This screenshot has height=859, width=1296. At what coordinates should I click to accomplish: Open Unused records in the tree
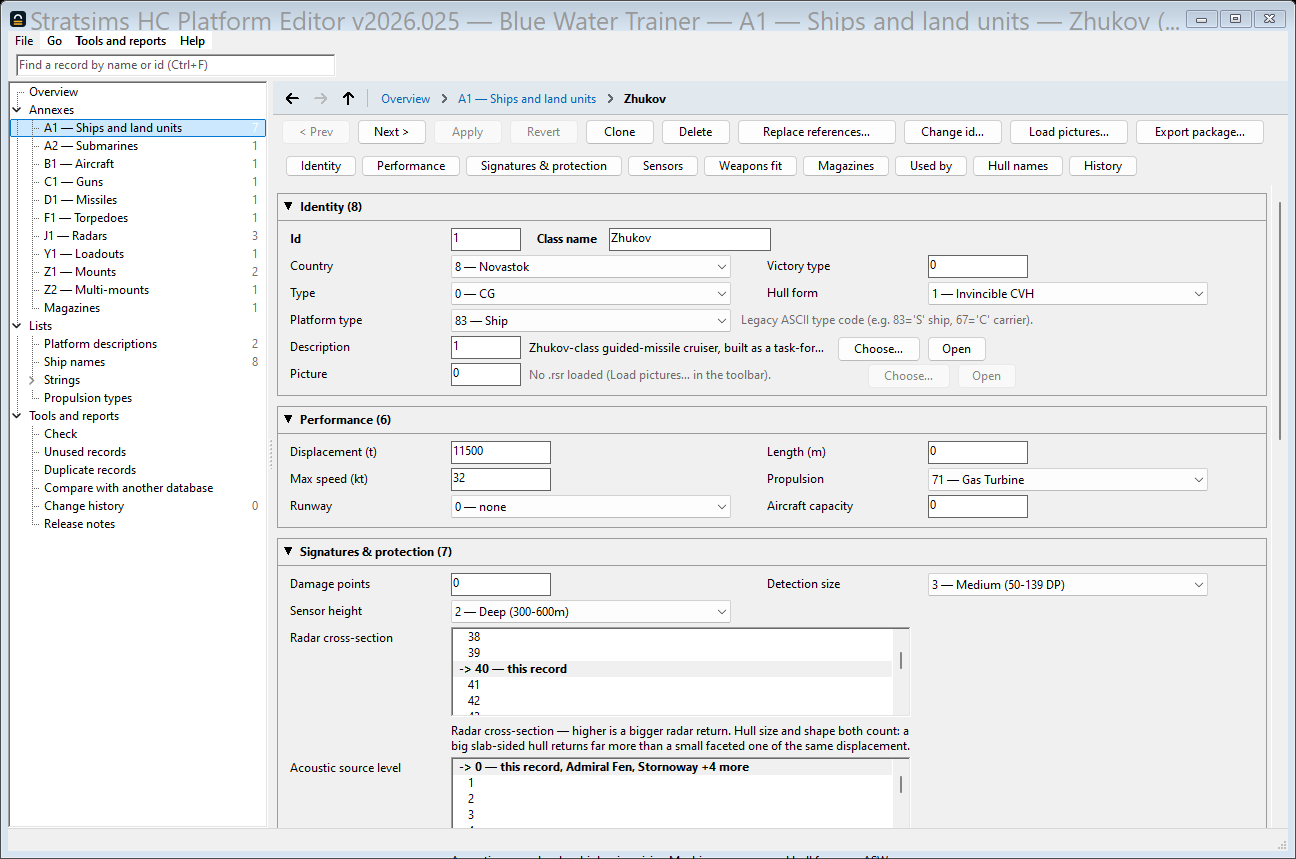point(85,452)
